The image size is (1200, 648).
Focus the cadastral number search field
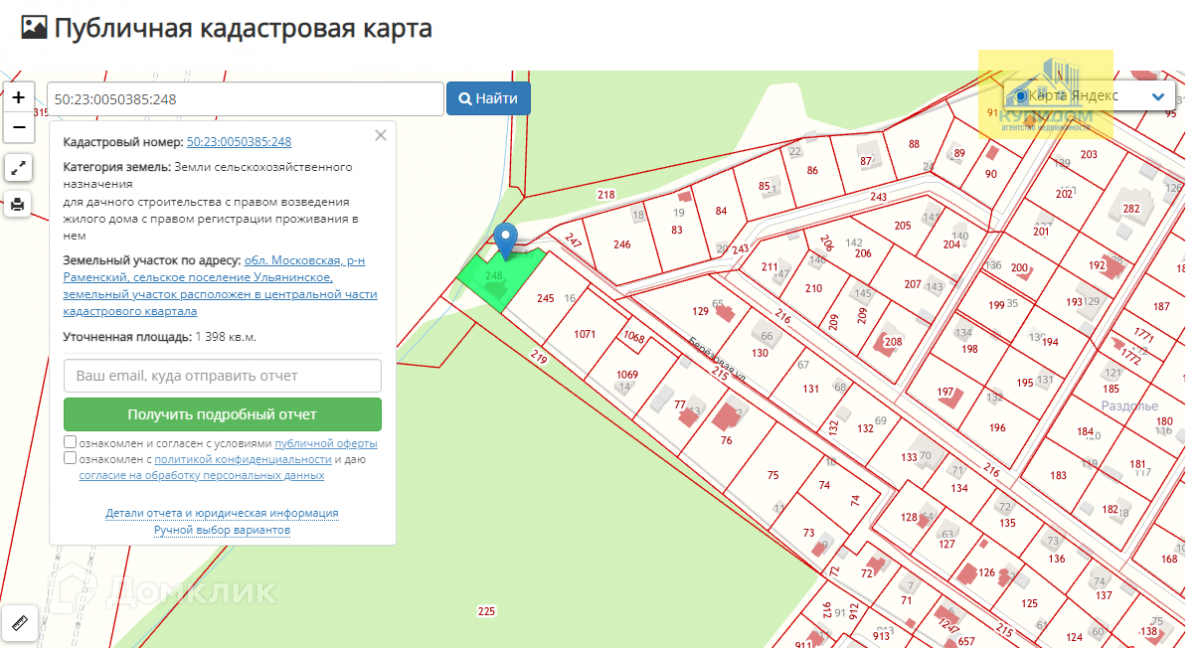click(x=245, y=99)
